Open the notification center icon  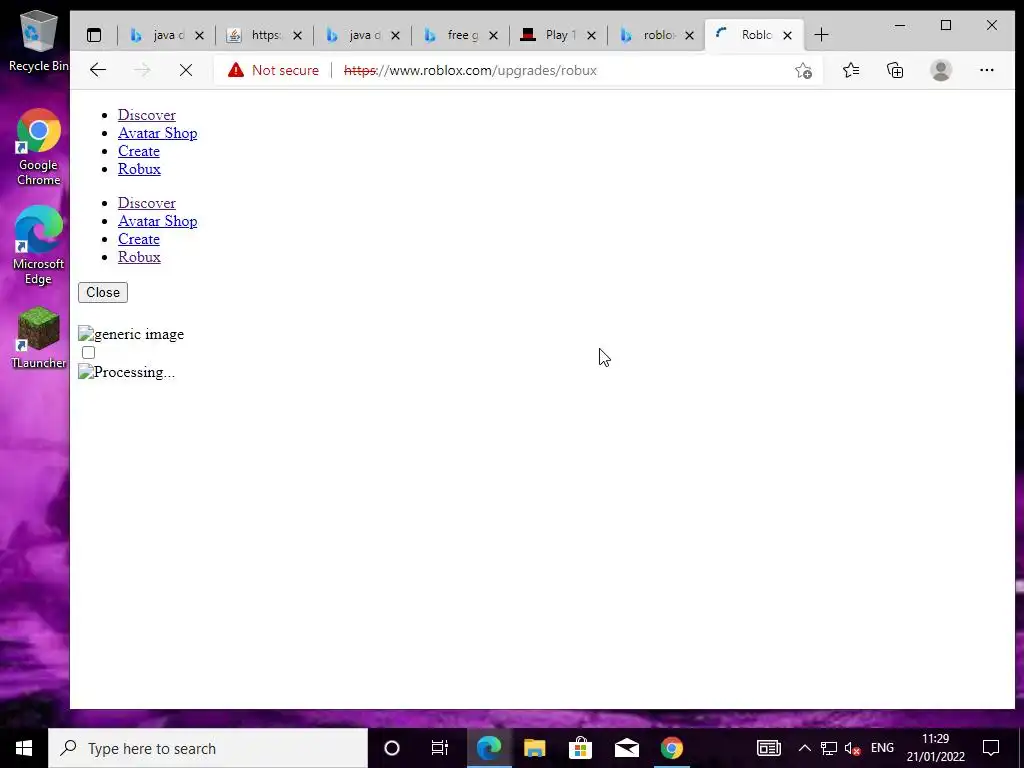[x=991, y=748]
